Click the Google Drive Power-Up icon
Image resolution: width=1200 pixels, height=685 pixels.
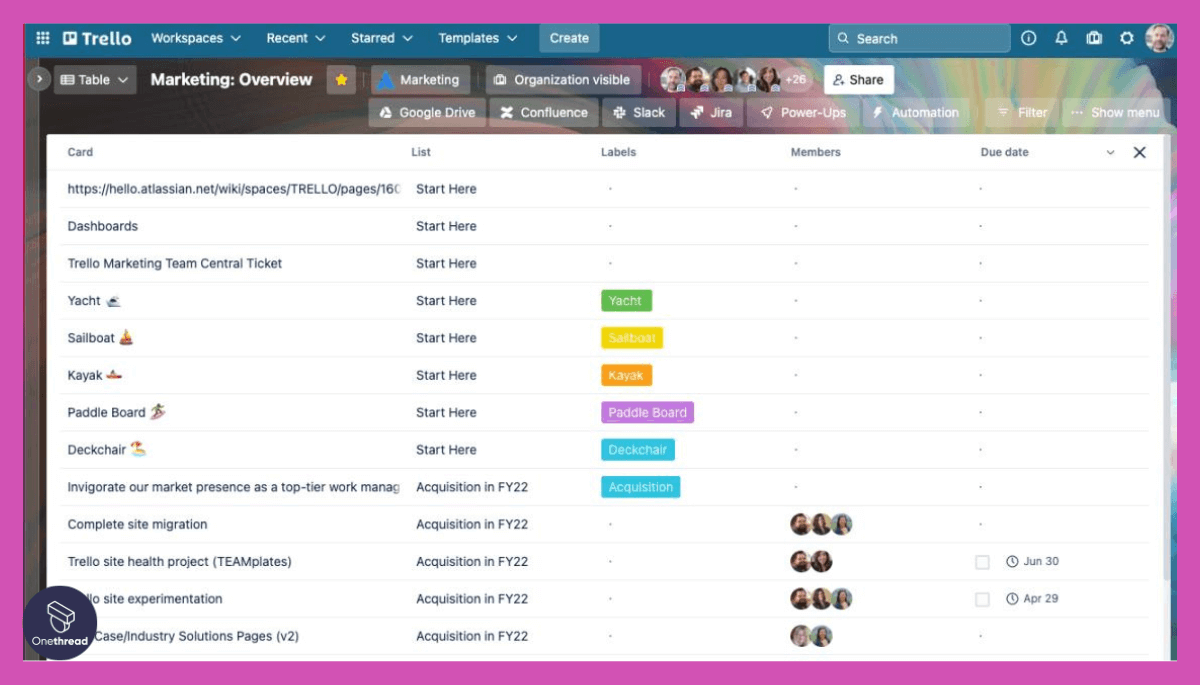384,112
